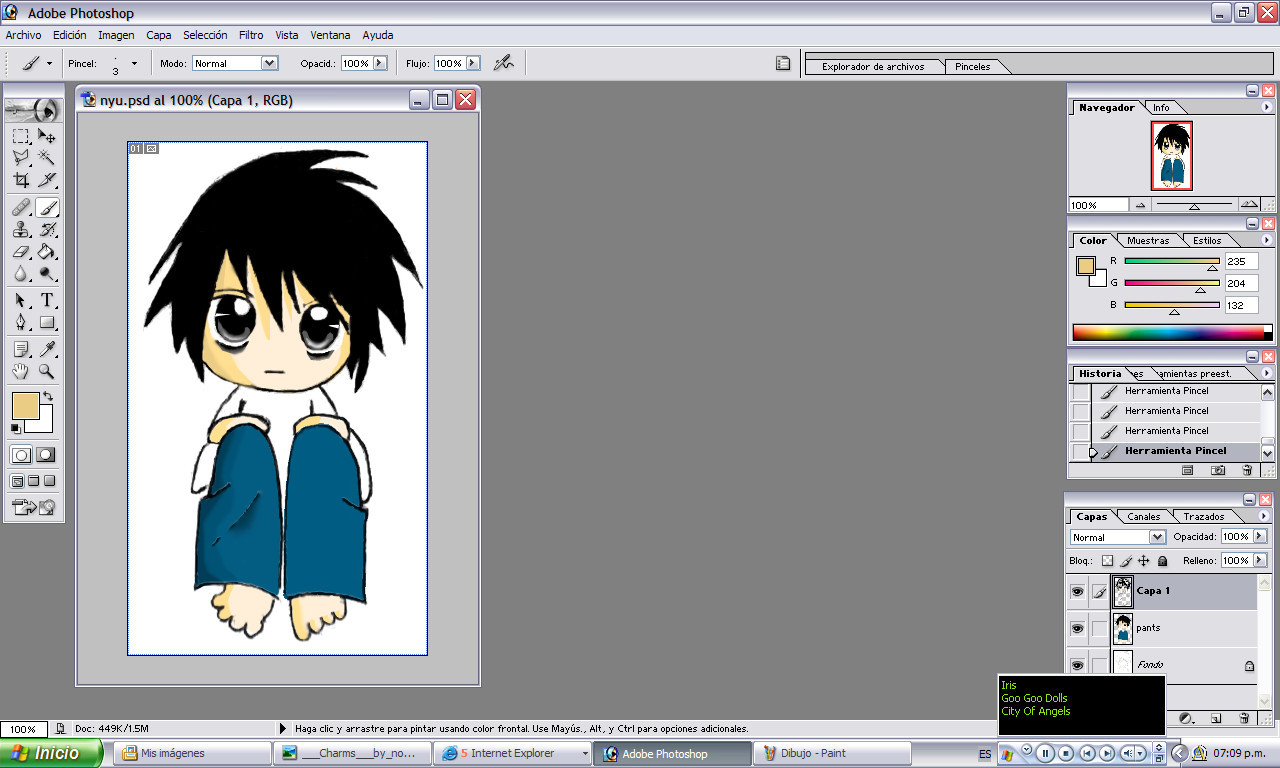Toggle lock transparent pixels
This screenshot has height=768, width=1280.
tap(1107, 561)
